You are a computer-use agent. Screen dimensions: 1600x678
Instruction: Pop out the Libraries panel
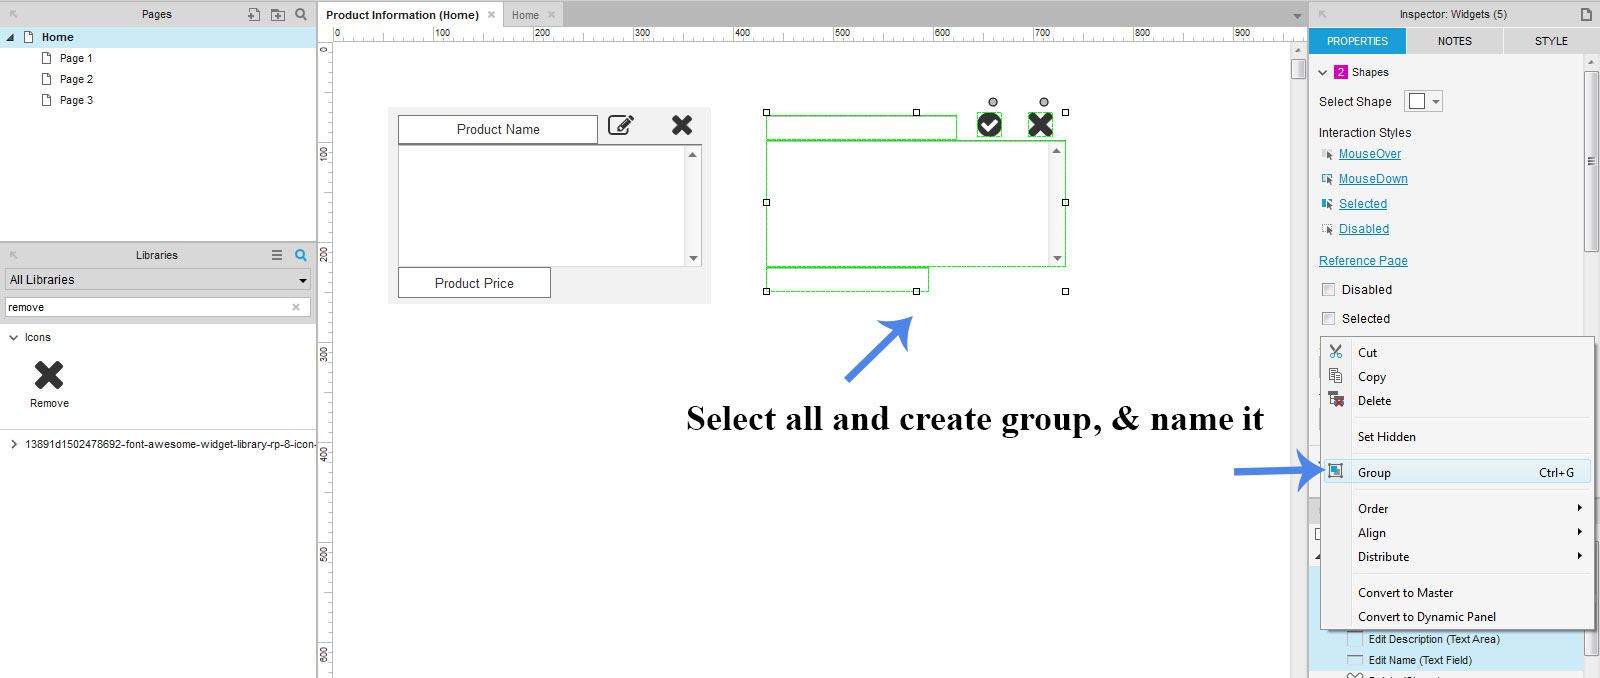click(x=14, y=255)
